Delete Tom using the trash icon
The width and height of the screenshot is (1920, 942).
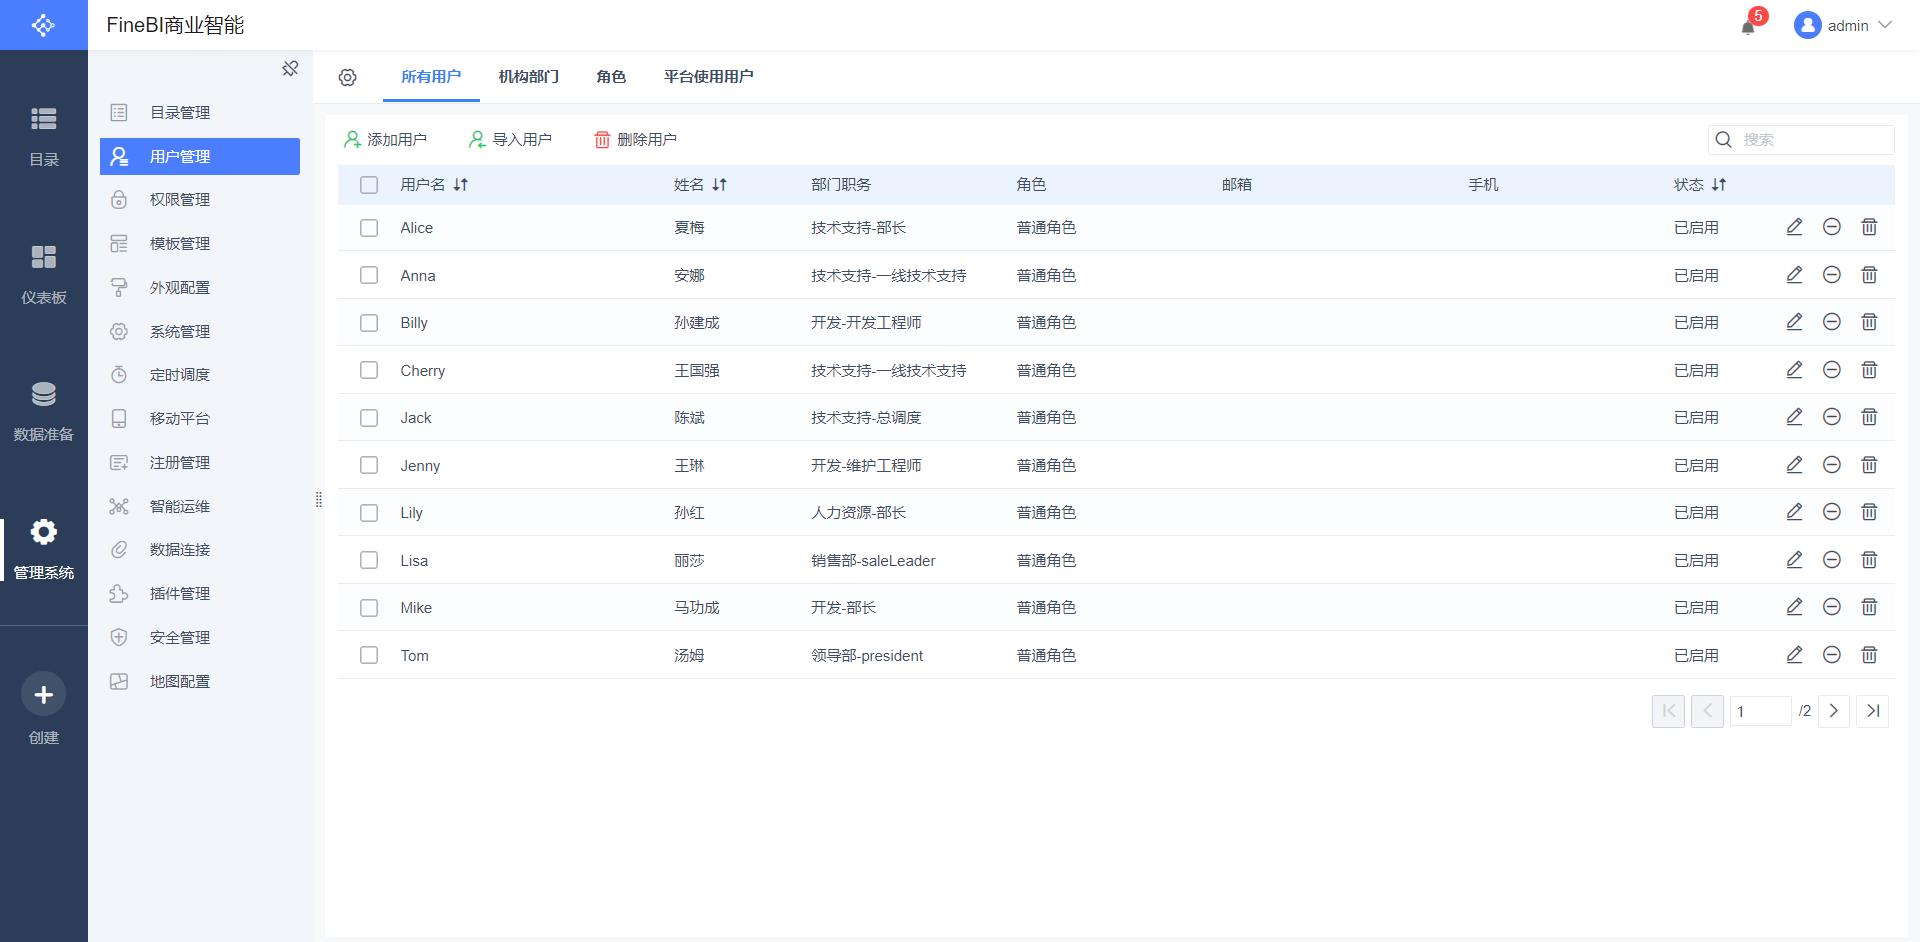pyautogui.click(x=1870, y=655)
